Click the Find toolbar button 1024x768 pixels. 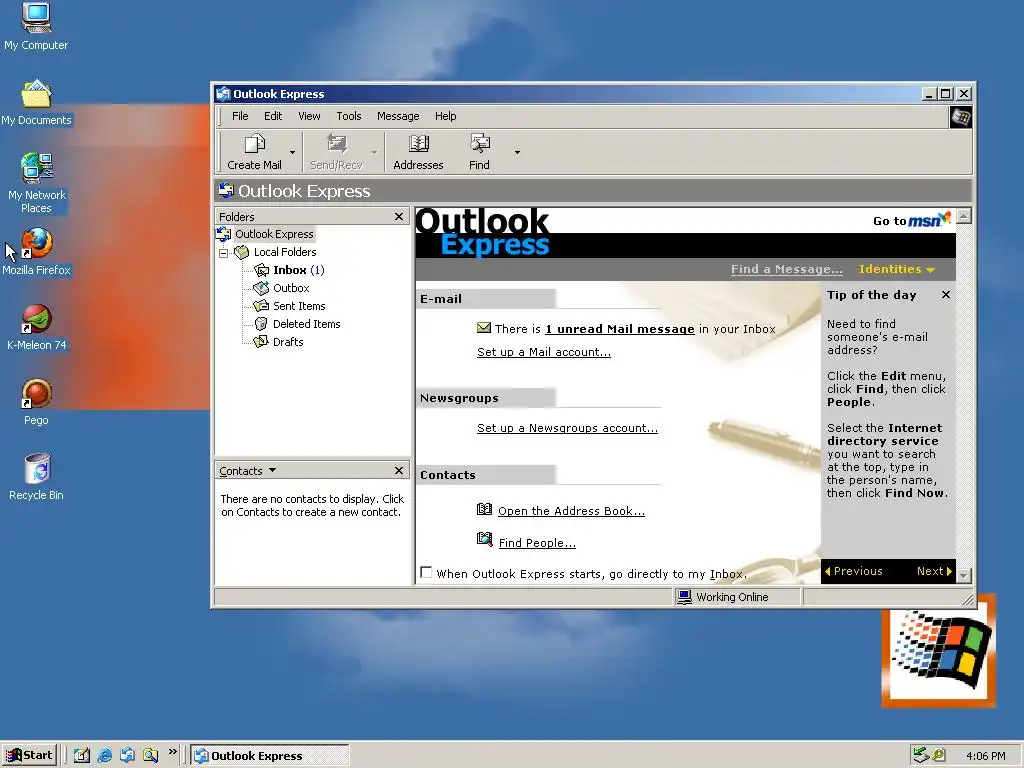pos(479,152)
